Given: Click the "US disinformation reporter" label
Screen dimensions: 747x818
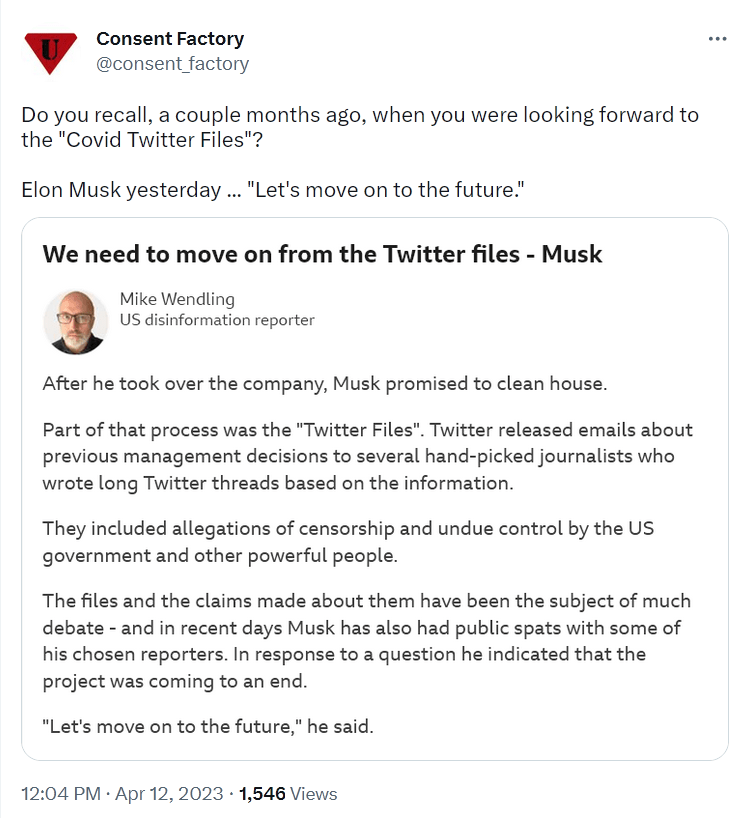Looking at the screenshot, I should click(216, 320).
